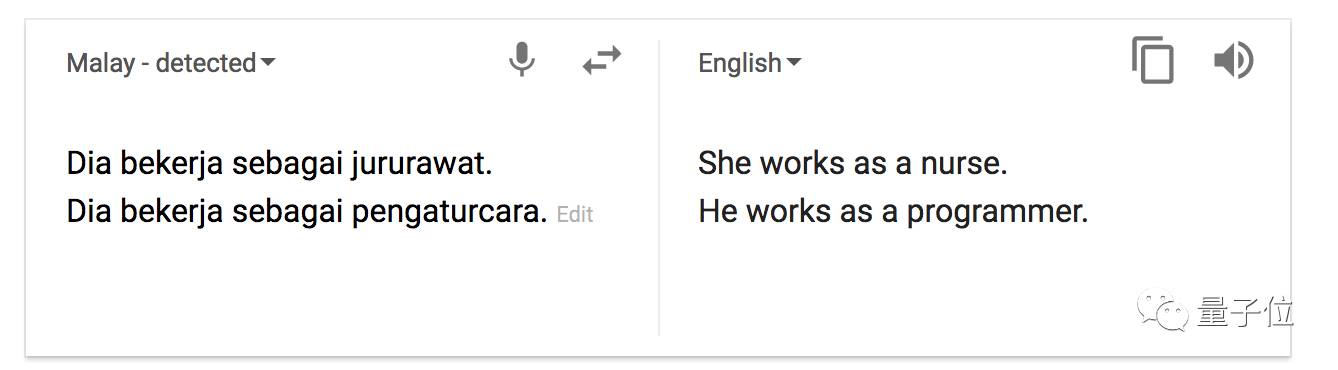Screen dimensions: 1338x370
Task: Click the word nurse in the translation
Action: click(963, 164)
